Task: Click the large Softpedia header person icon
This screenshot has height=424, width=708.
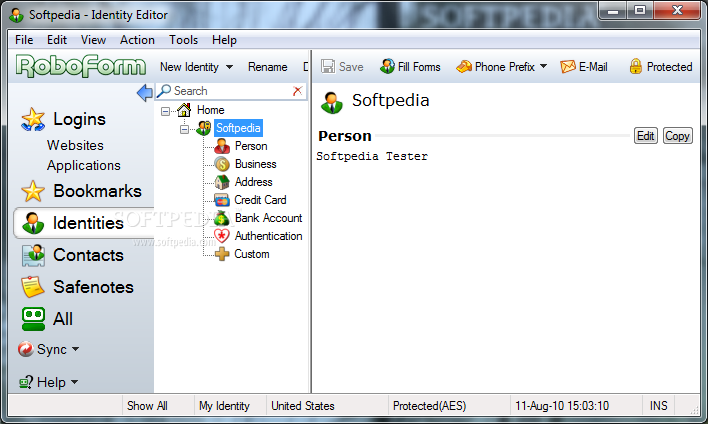Action: pos(332,103)
